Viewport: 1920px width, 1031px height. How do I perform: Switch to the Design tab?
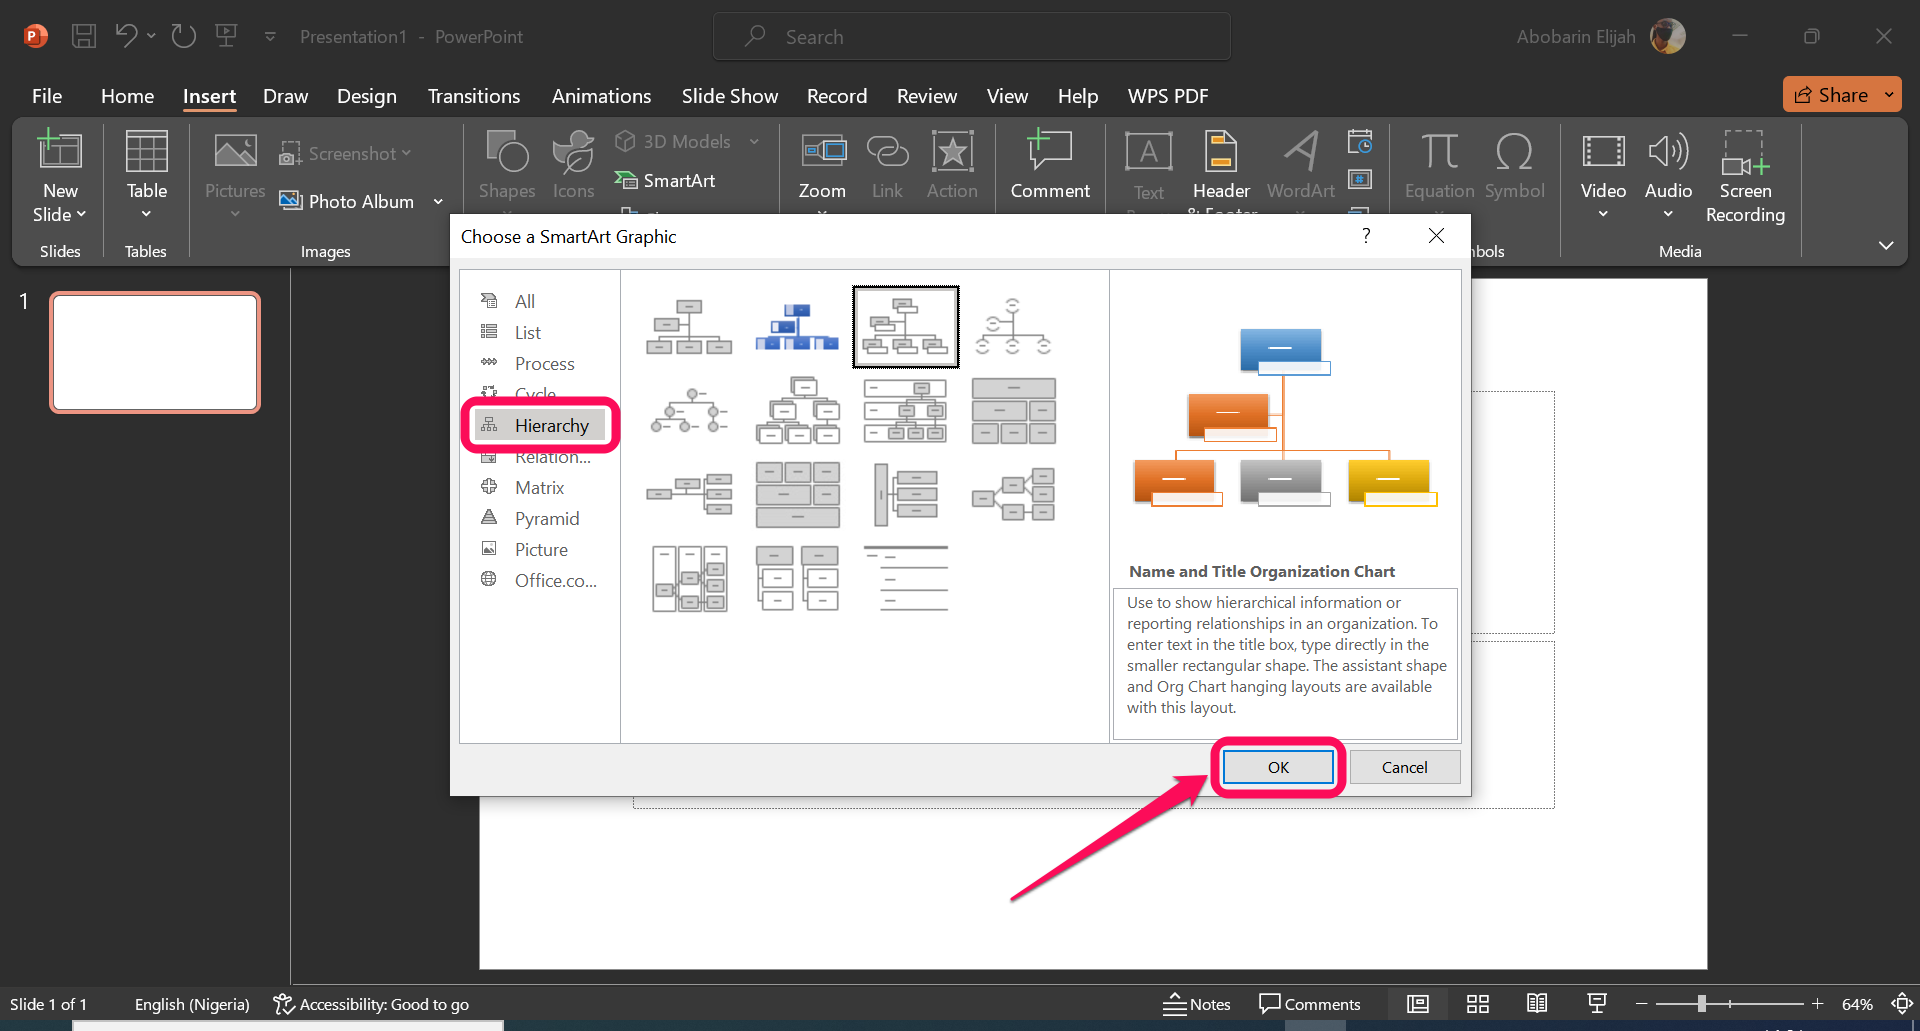tap(366, 96)
